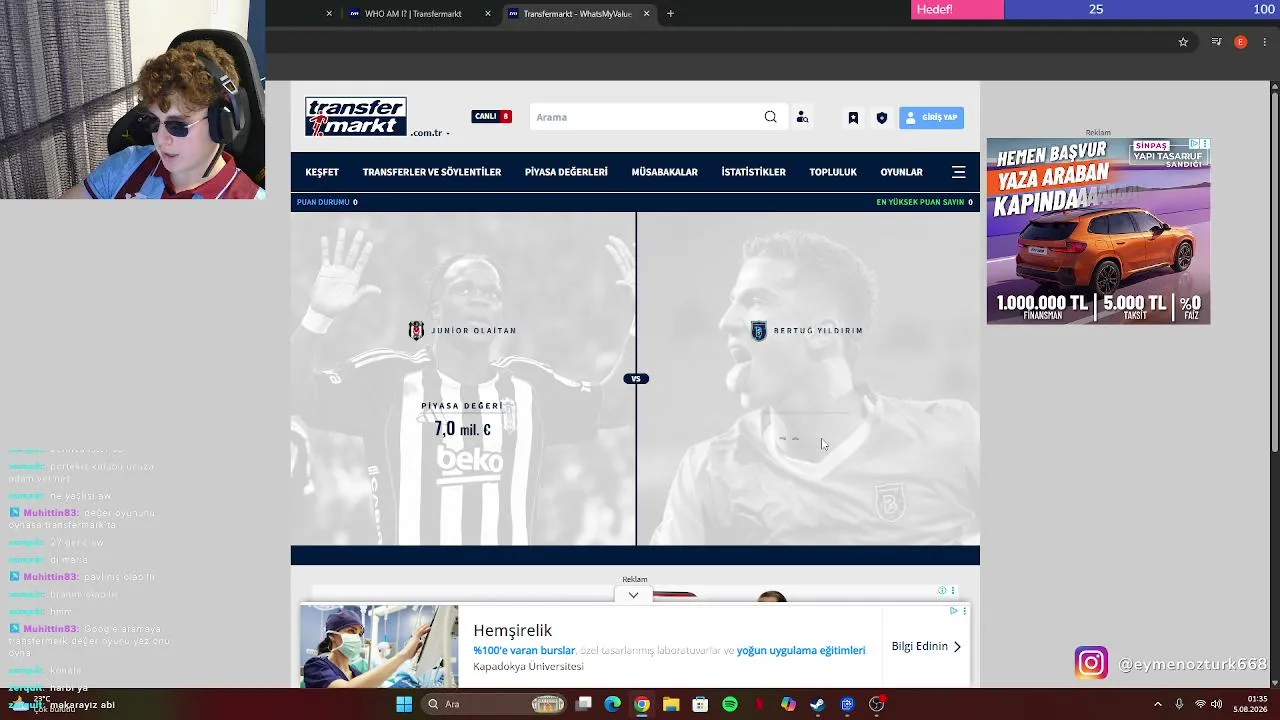The image size is (1280, 720).
Task: Click the taskbar Ara search box
Action: [494, 704]
